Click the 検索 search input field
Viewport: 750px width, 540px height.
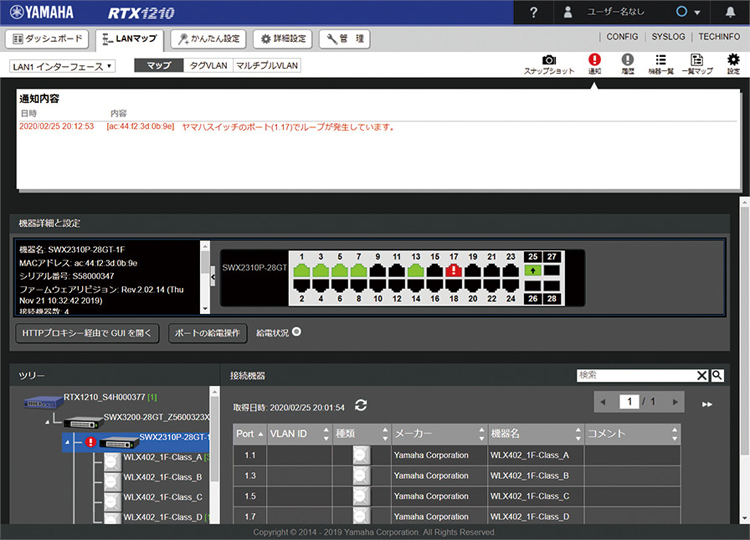coord(636,375)
